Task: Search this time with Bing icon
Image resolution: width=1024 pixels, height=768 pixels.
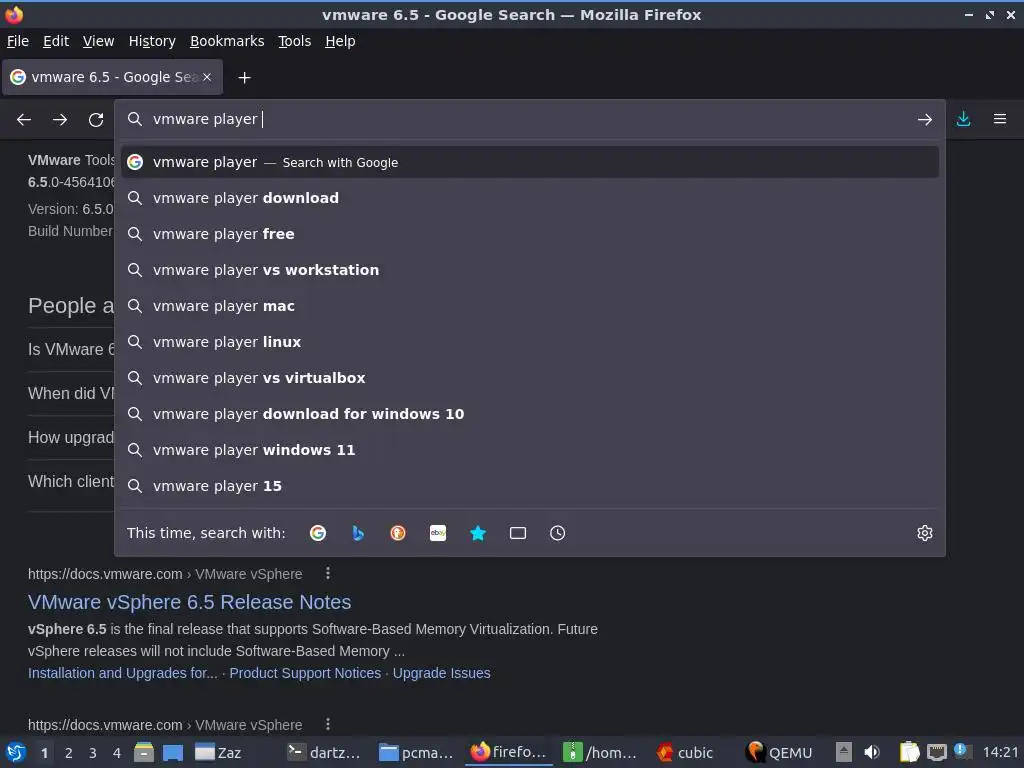Action: 358,533
